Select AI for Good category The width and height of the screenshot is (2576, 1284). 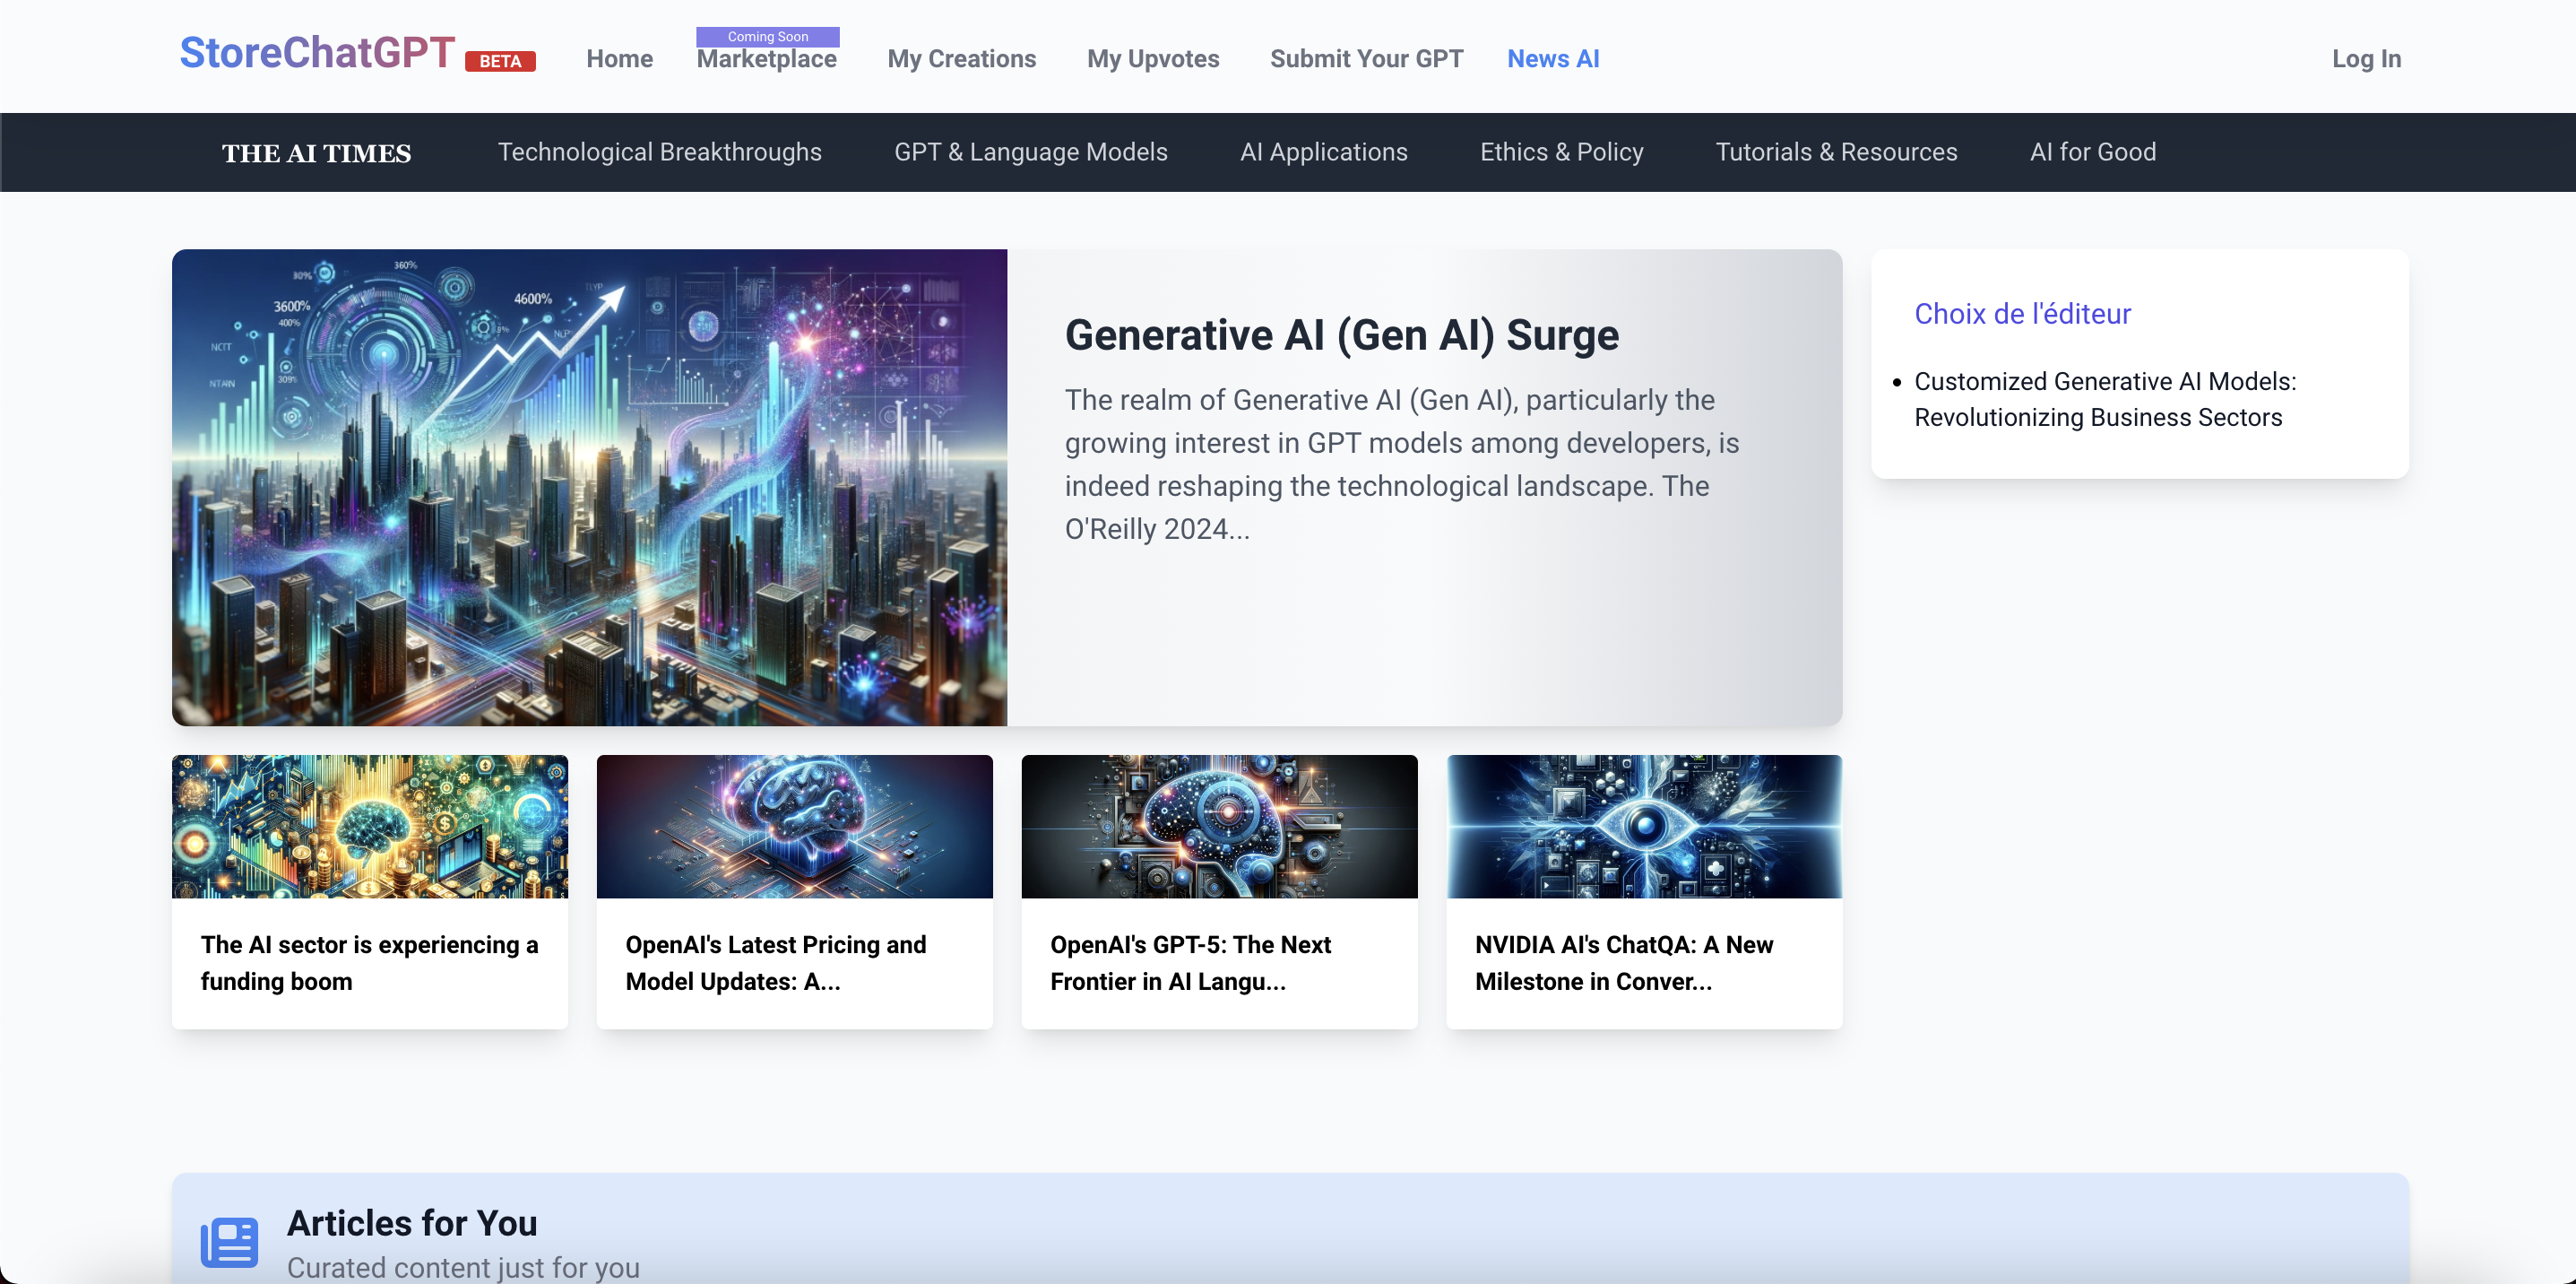[x=2092, y=152]
